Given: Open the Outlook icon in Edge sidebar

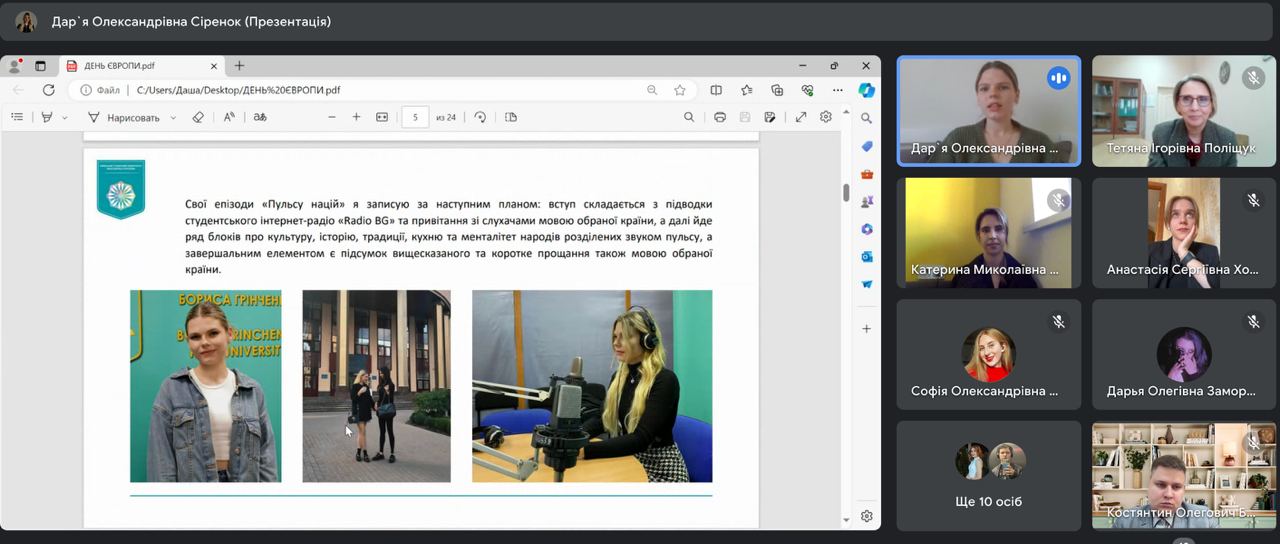Looking at the screenshot, I should 867,257.
